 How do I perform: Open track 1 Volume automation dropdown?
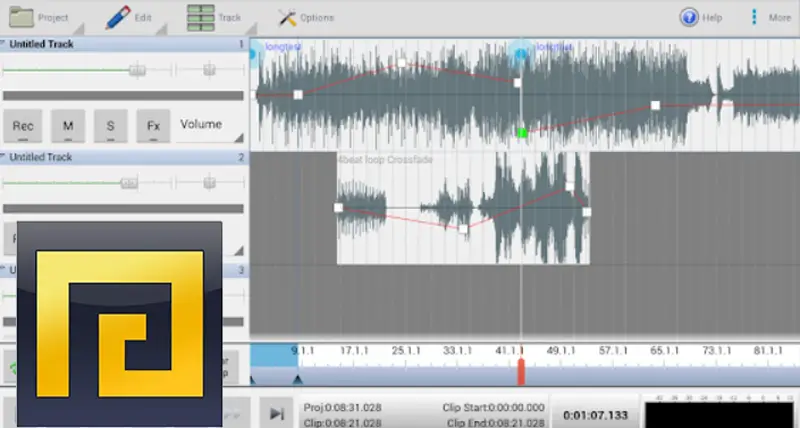pos(210,125)
